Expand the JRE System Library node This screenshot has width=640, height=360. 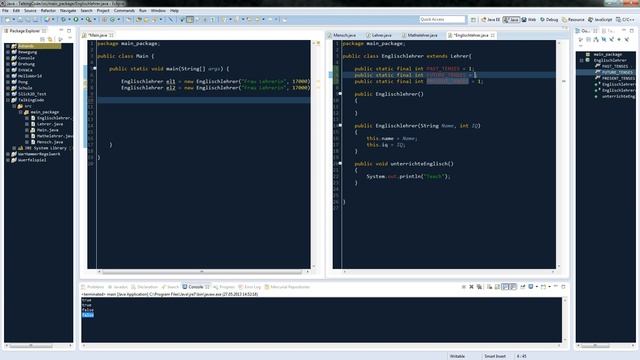(14, 148)
